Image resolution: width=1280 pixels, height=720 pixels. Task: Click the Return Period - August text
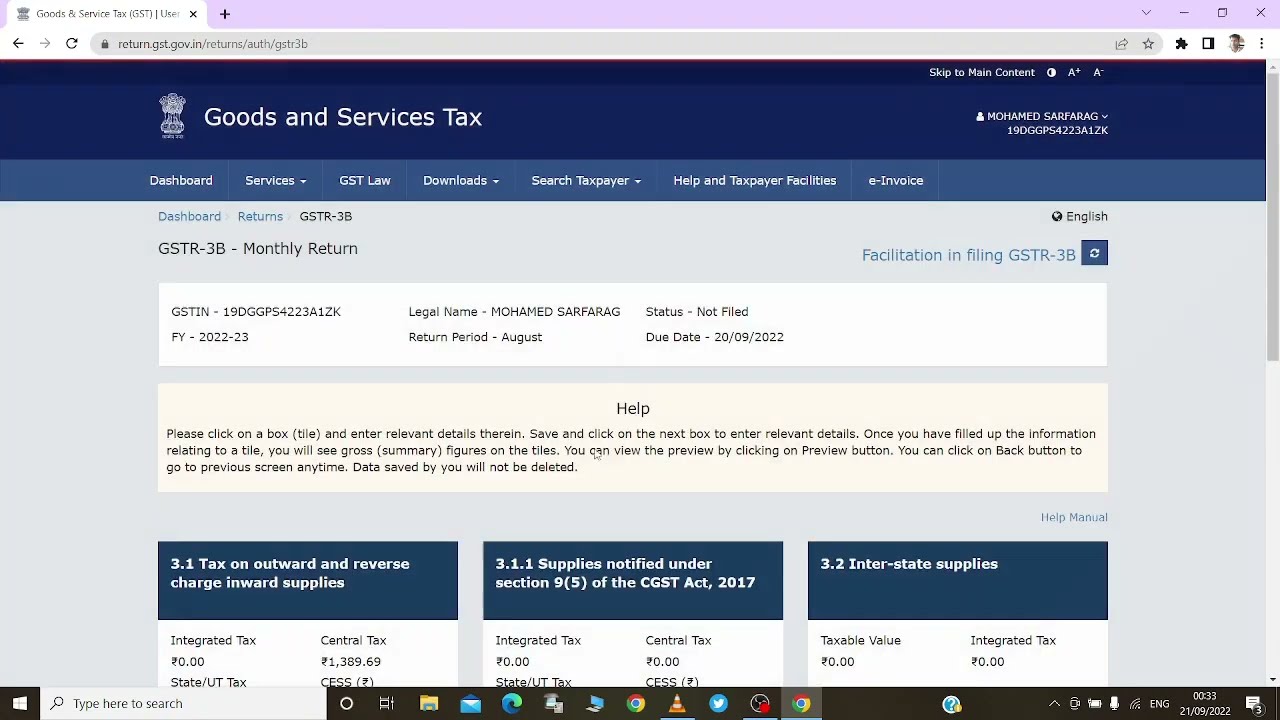[475, 337]
